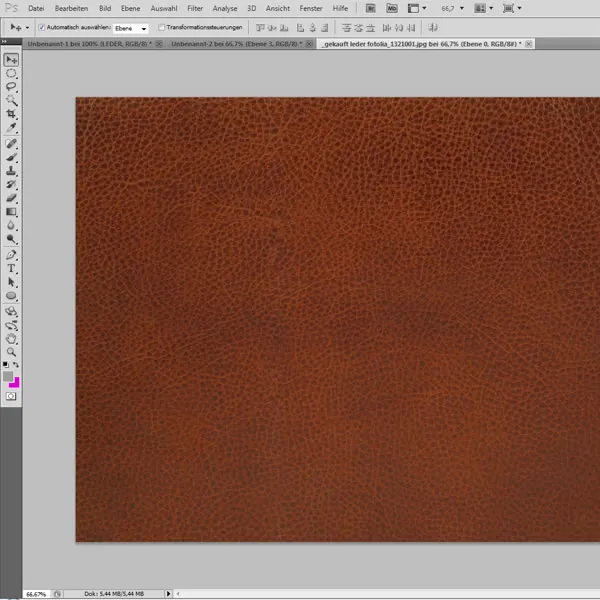The width and height of the screenshot is (600, 600).
Task: Enable the 'Transformationssteuerungen' checkbox
Action: pos(162,28)
